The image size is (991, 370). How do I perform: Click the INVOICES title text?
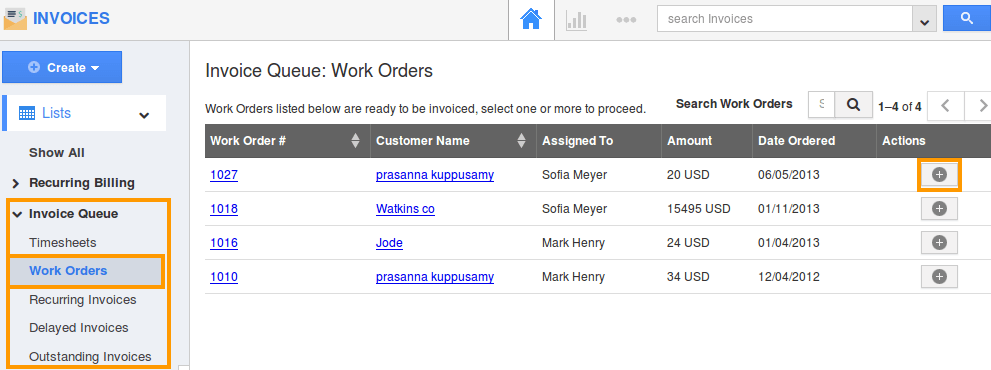click(71, 19)
